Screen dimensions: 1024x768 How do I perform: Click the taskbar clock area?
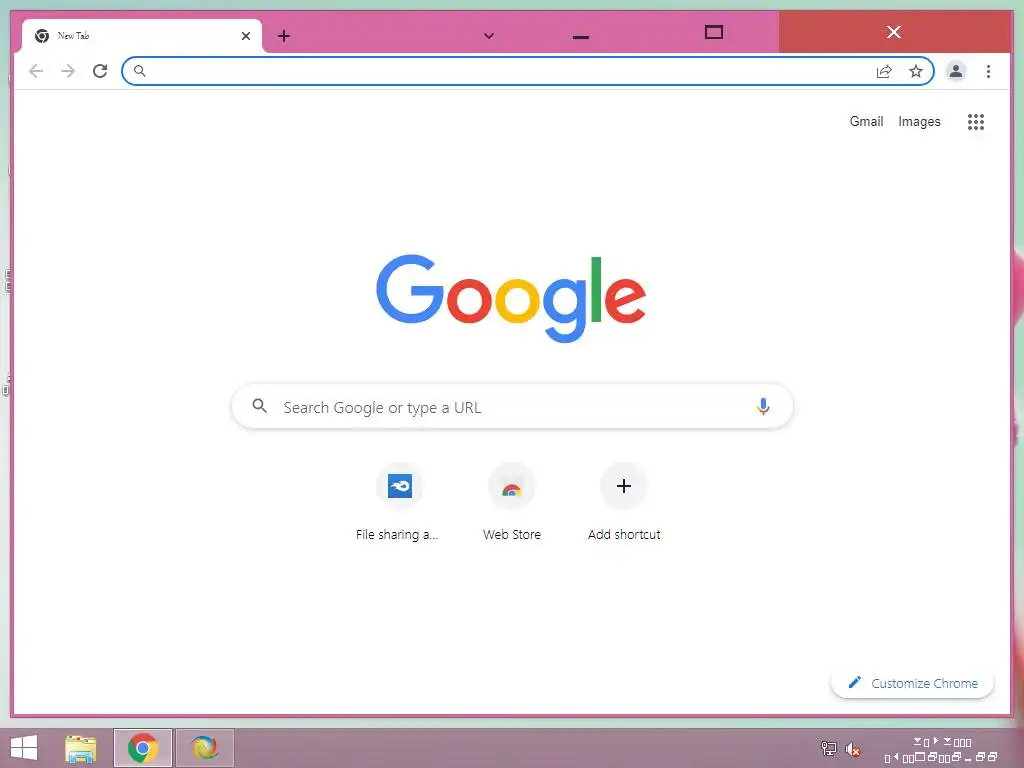pos(941,750)
